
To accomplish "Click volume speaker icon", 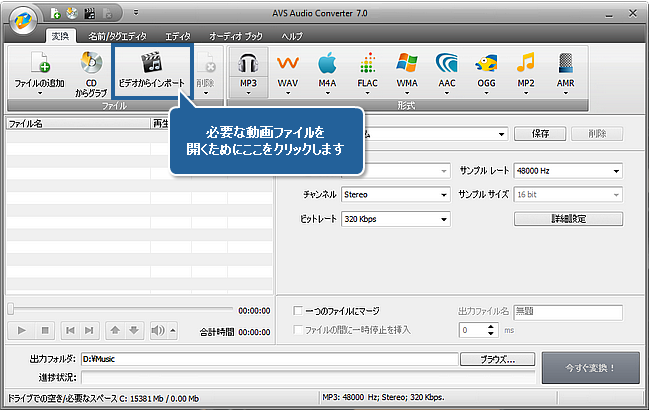I will pyautogui.click(x=158, y=331).
